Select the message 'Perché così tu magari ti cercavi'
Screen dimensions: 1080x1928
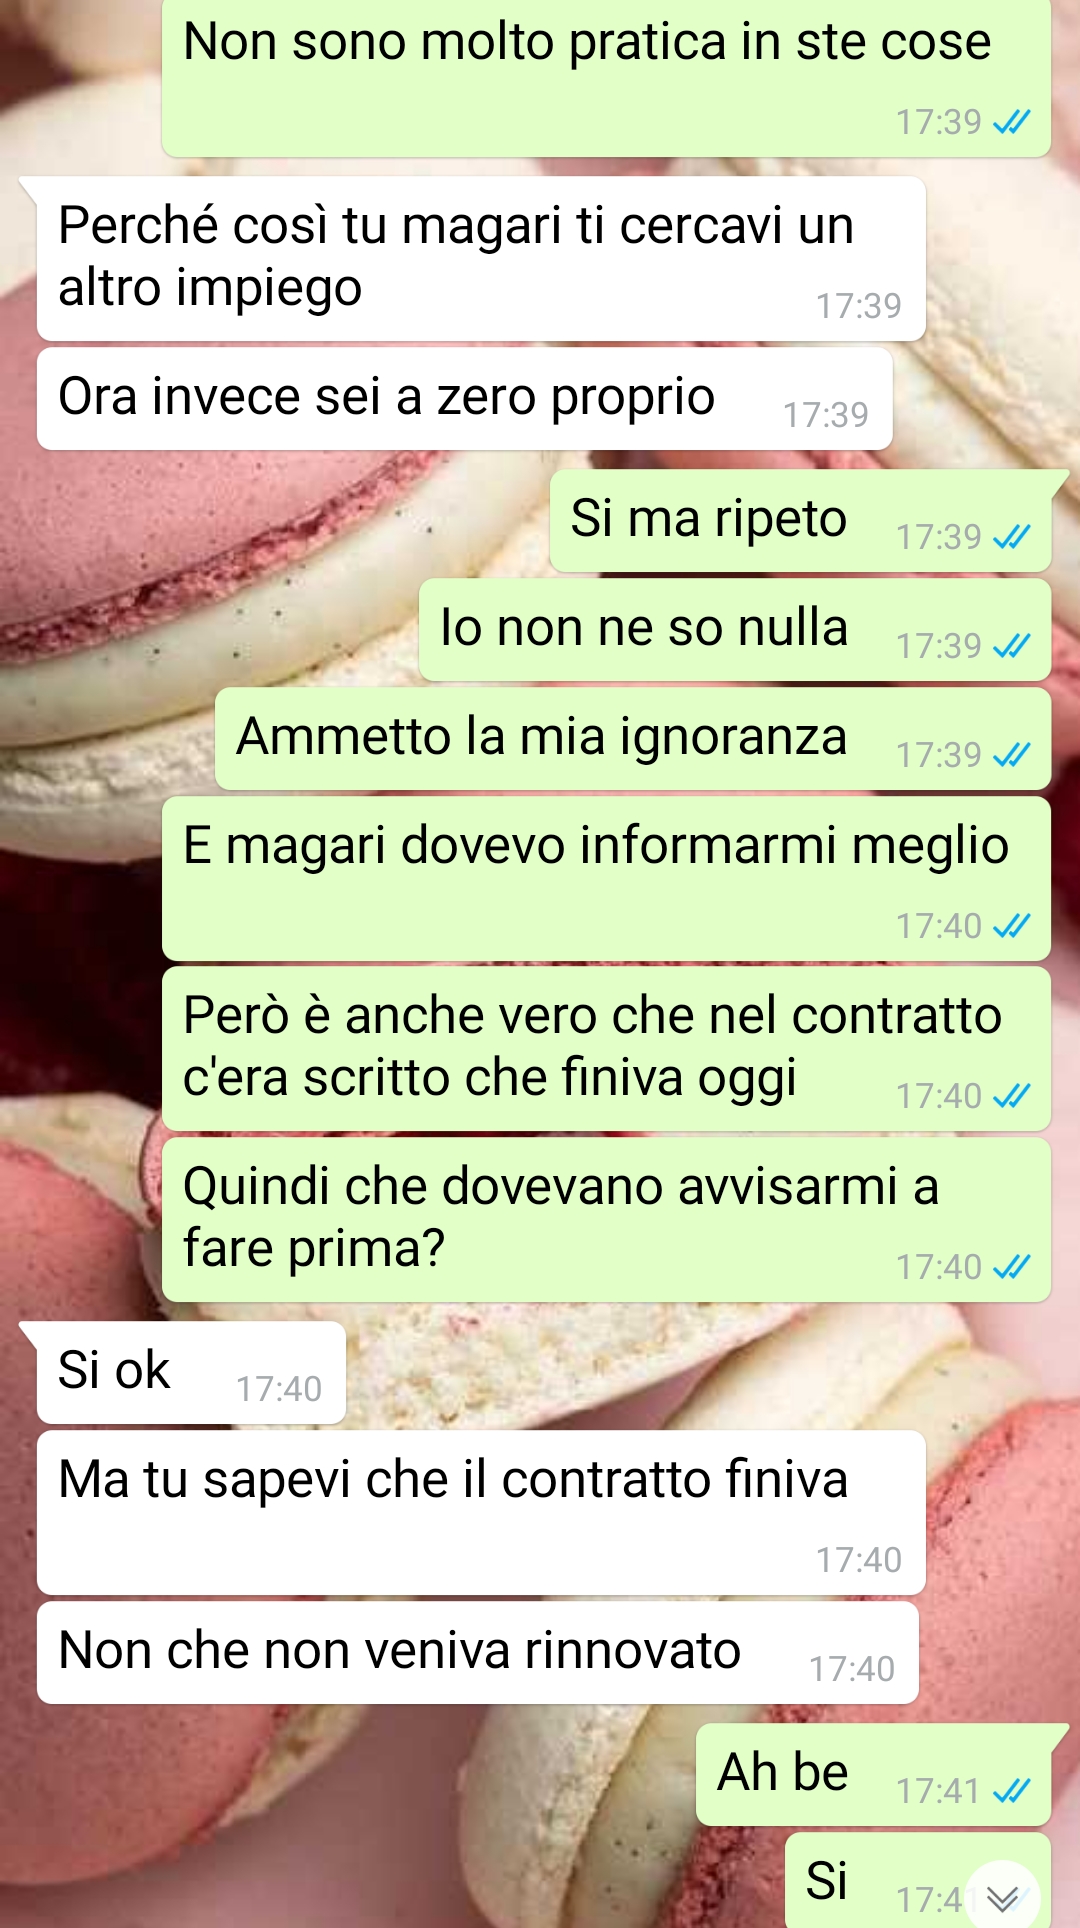(481, 259)
